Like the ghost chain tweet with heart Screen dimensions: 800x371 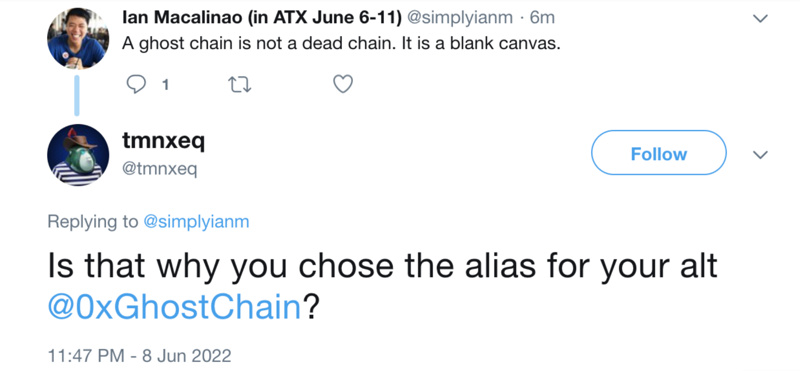pos(343,84)
